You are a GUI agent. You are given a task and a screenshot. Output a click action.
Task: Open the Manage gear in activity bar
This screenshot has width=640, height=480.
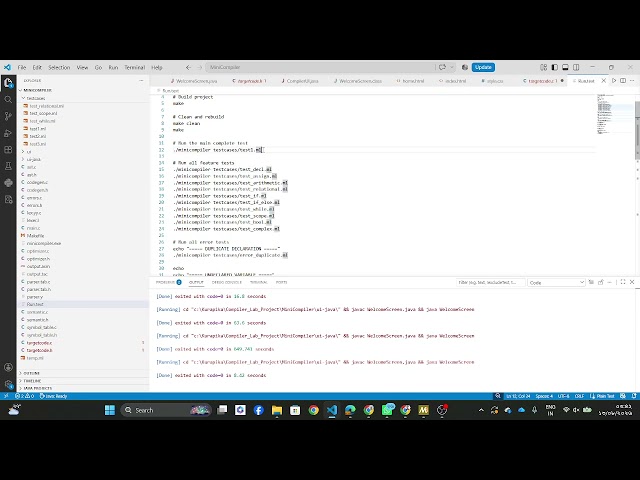click(x=8, y=384)
